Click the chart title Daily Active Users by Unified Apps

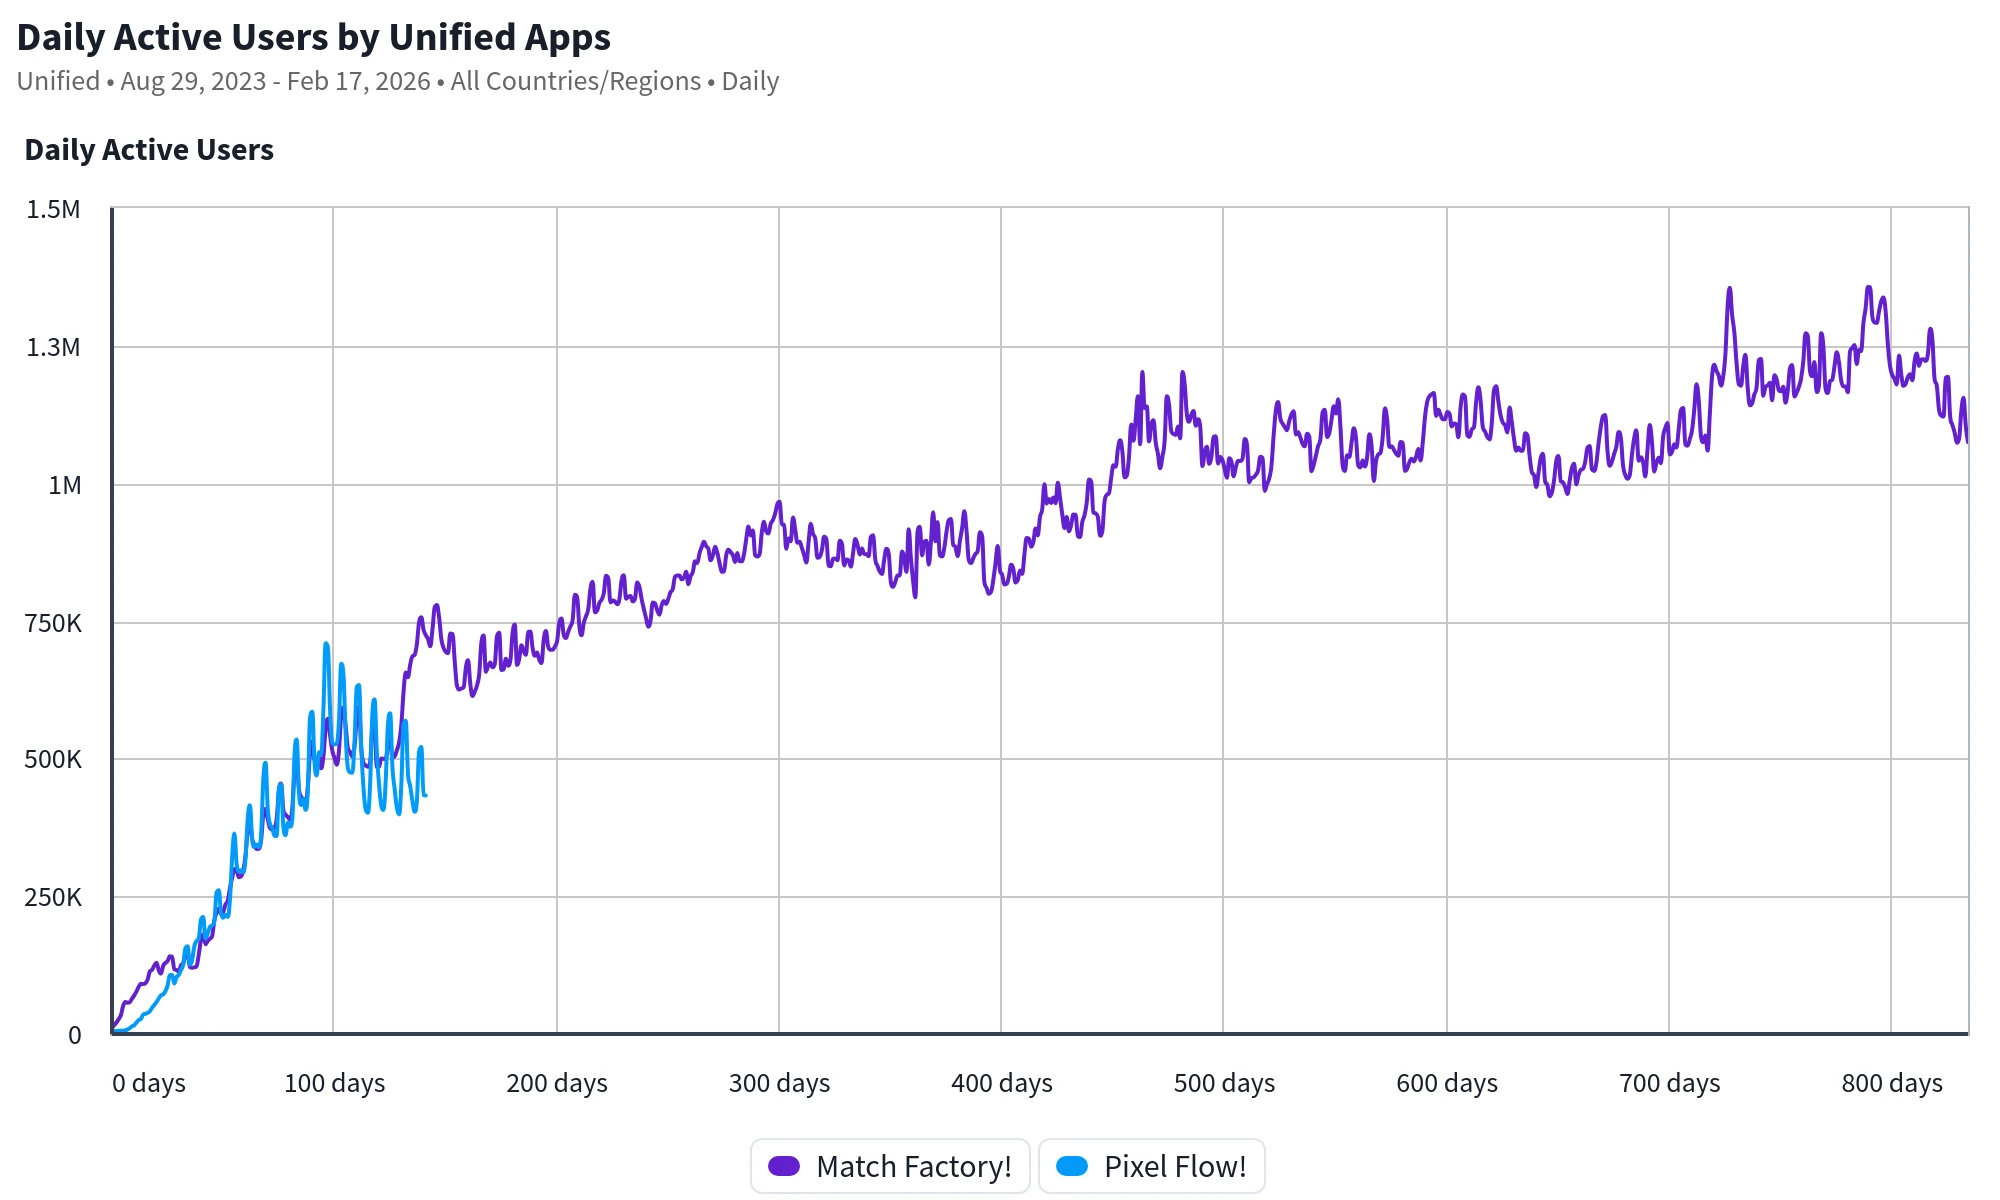pyautogui.click(x=314, y=37)
